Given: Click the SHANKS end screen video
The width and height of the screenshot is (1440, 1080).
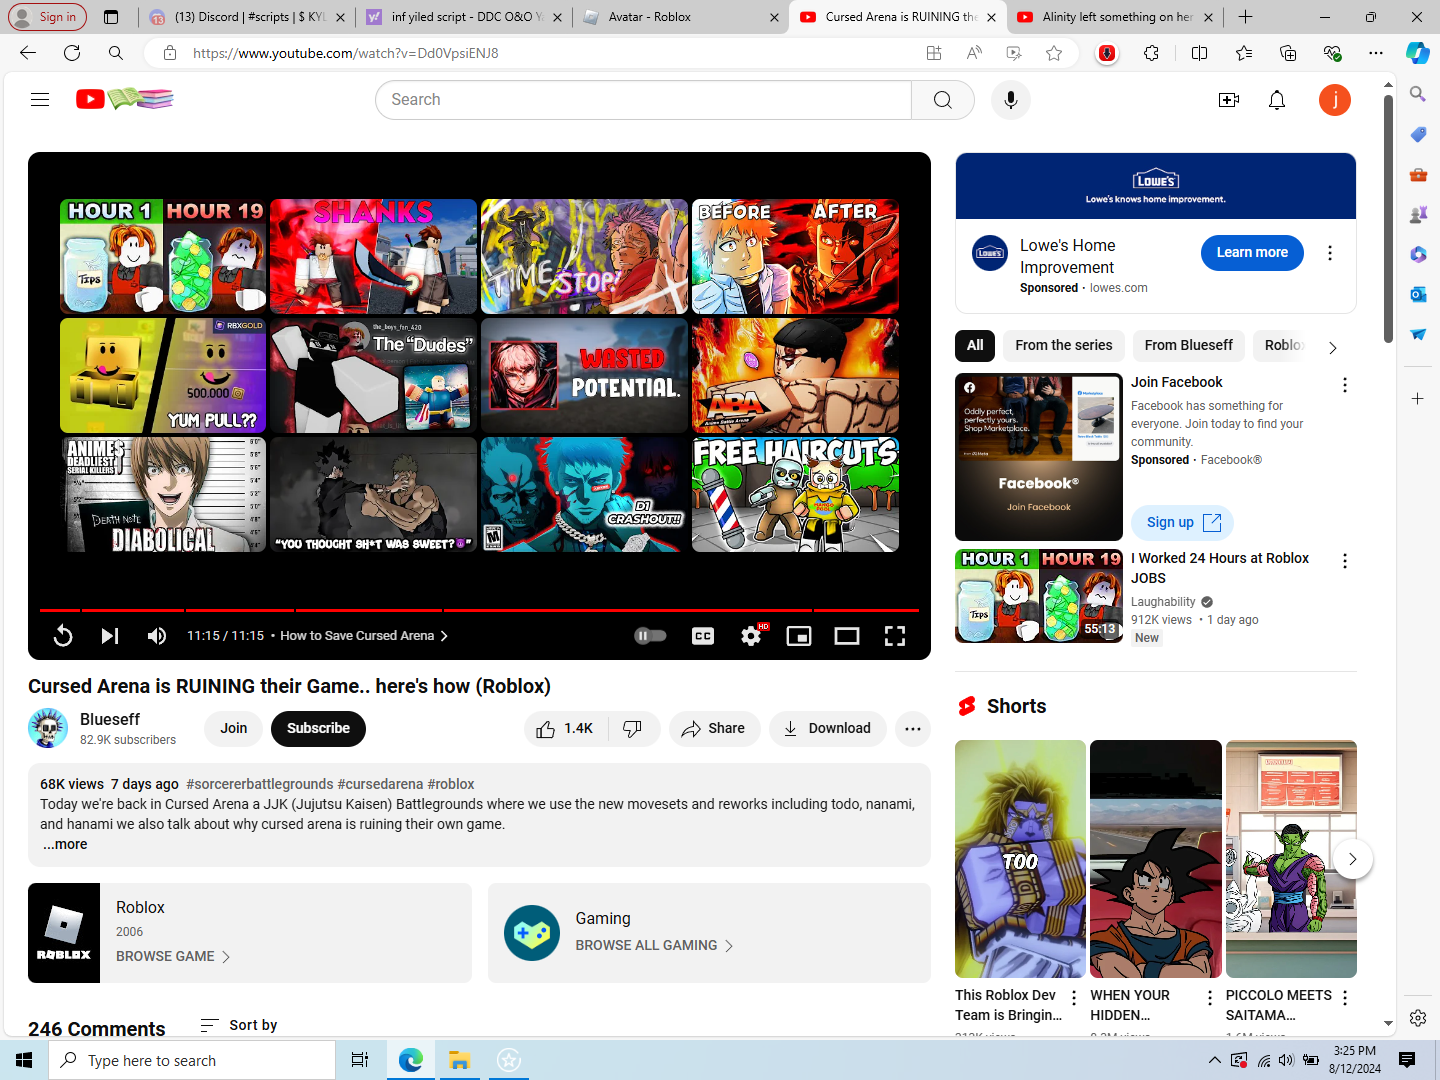Looking at the screenshot, I should 373,257.
